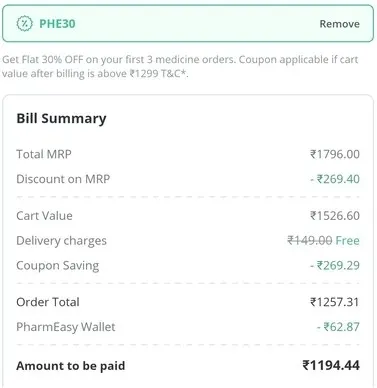The image size is (377, 388).
Task: Remove the PHE30 coupon
Action: pos(339,24)
